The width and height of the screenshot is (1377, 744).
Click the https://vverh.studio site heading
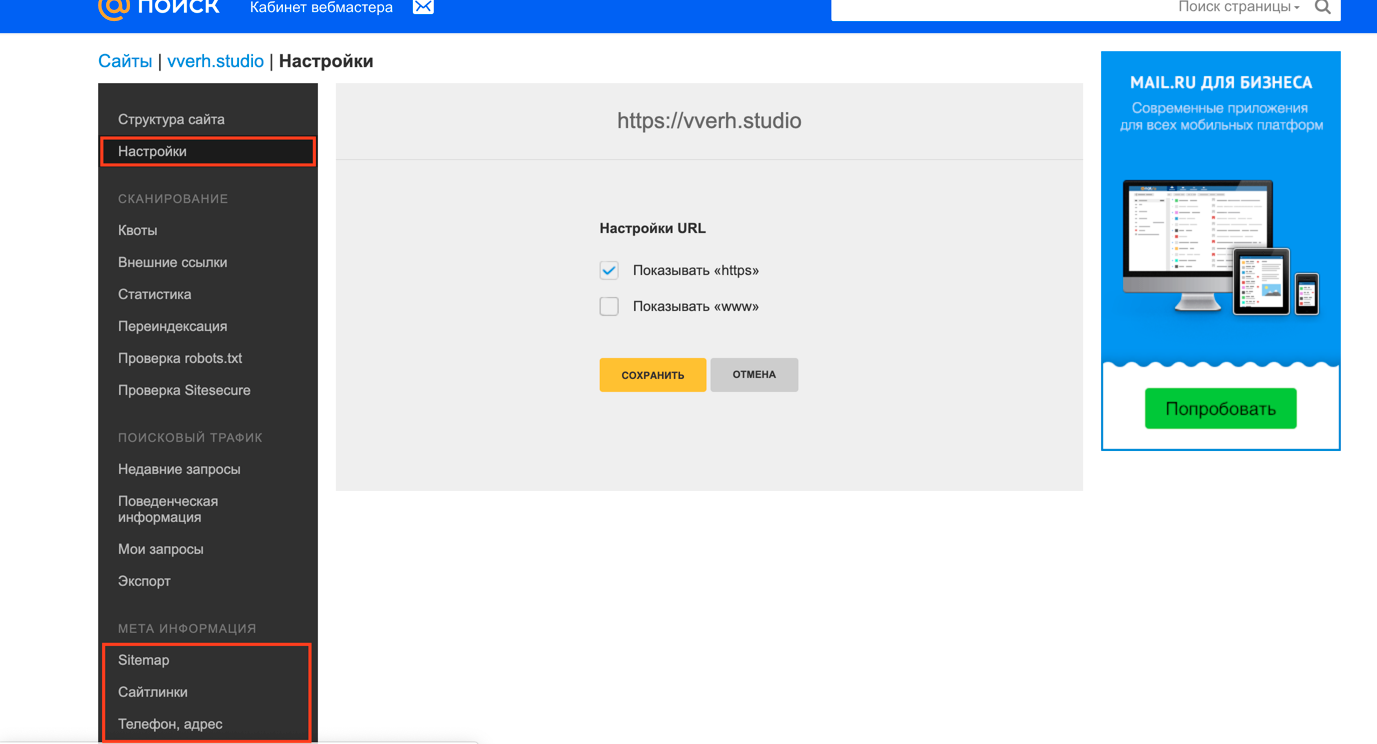(x=709, y=121)
